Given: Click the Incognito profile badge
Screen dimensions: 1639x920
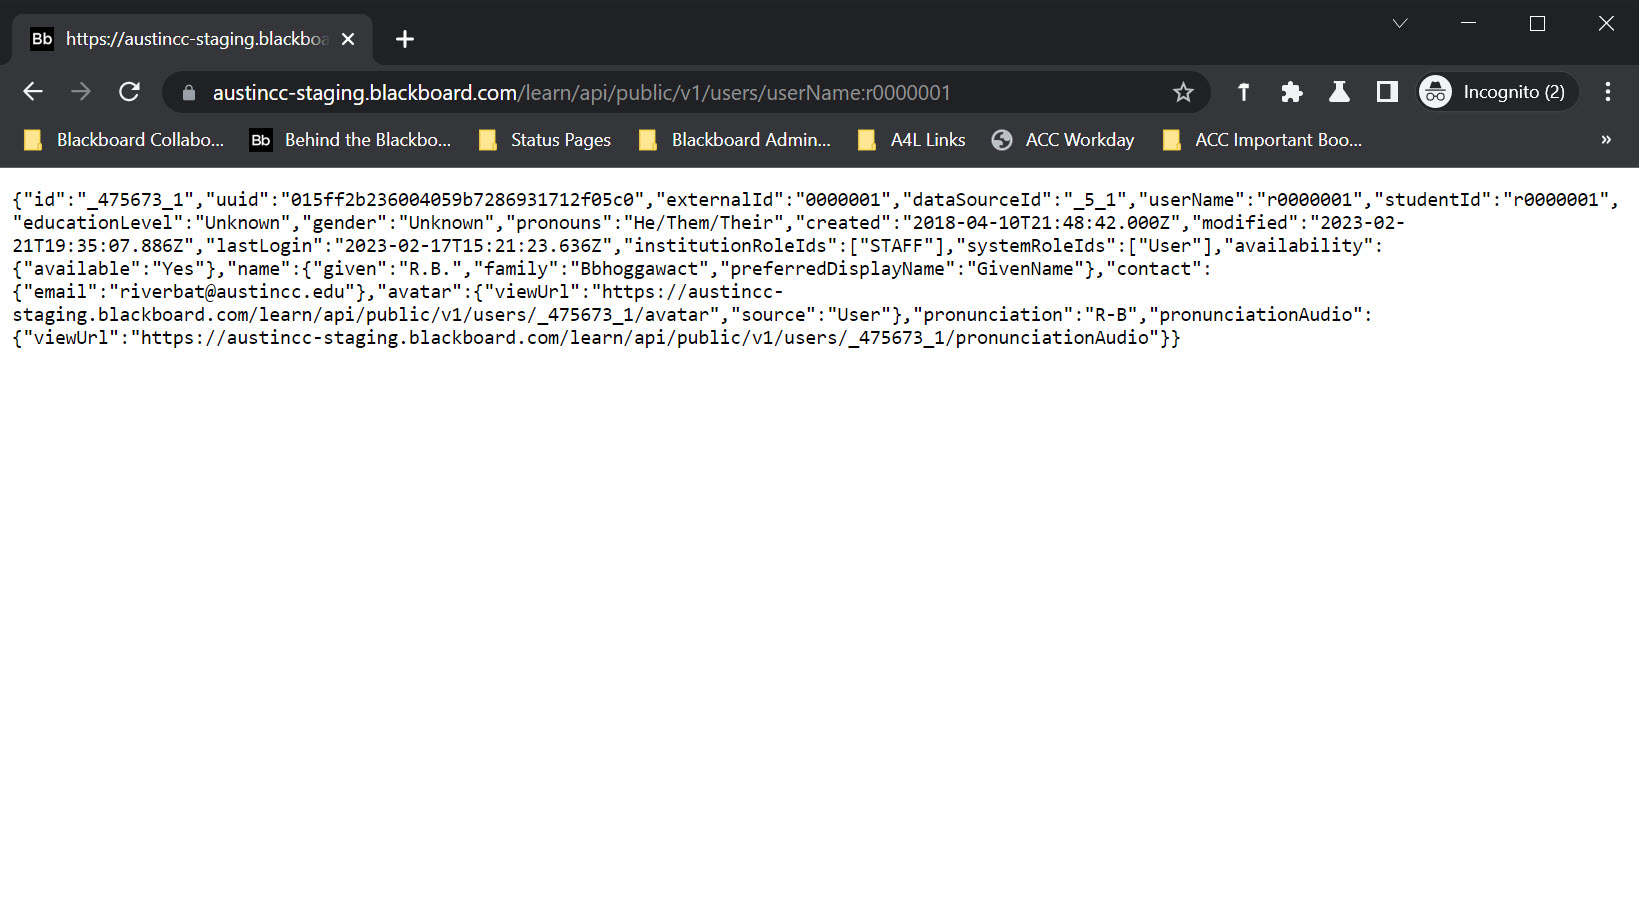Looking at the screenshot, I should click(x=1496, y=92).
